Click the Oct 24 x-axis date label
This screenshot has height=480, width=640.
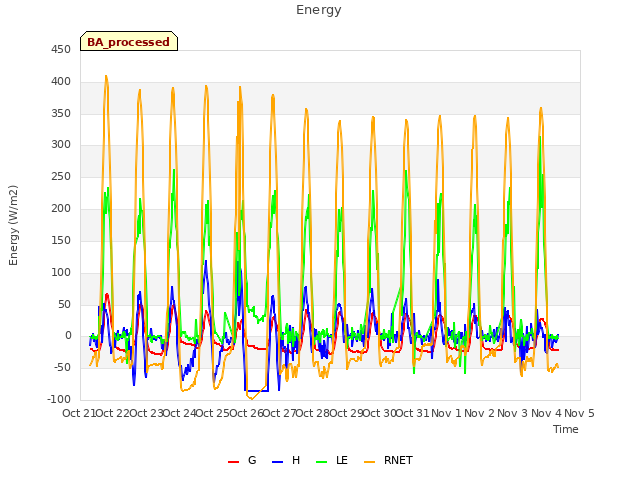[179, 413]
